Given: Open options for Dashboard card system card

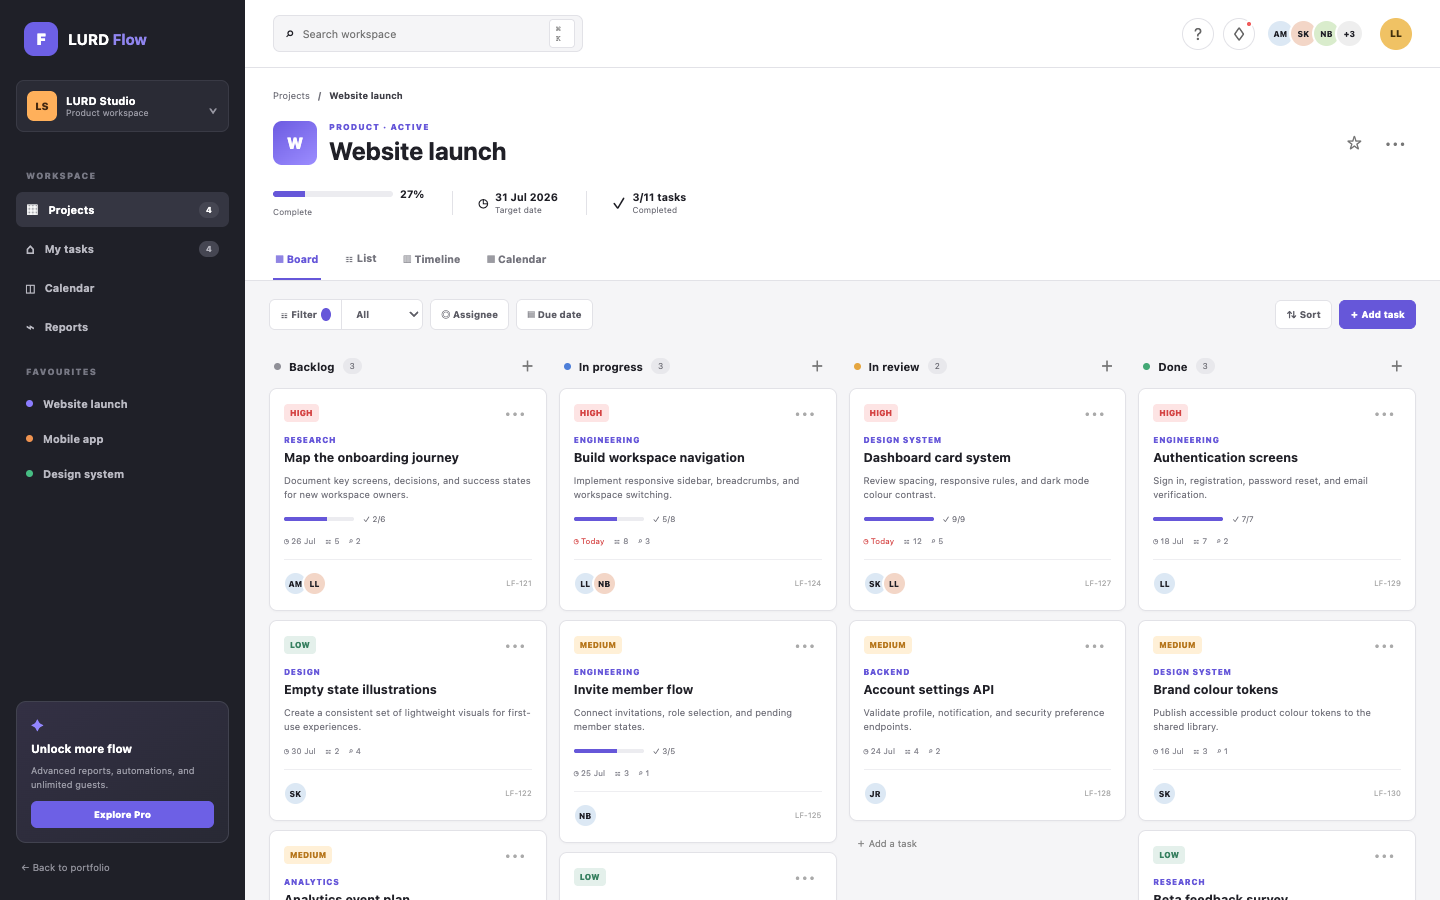Looking at the screenshot, I should [1095, 414].
